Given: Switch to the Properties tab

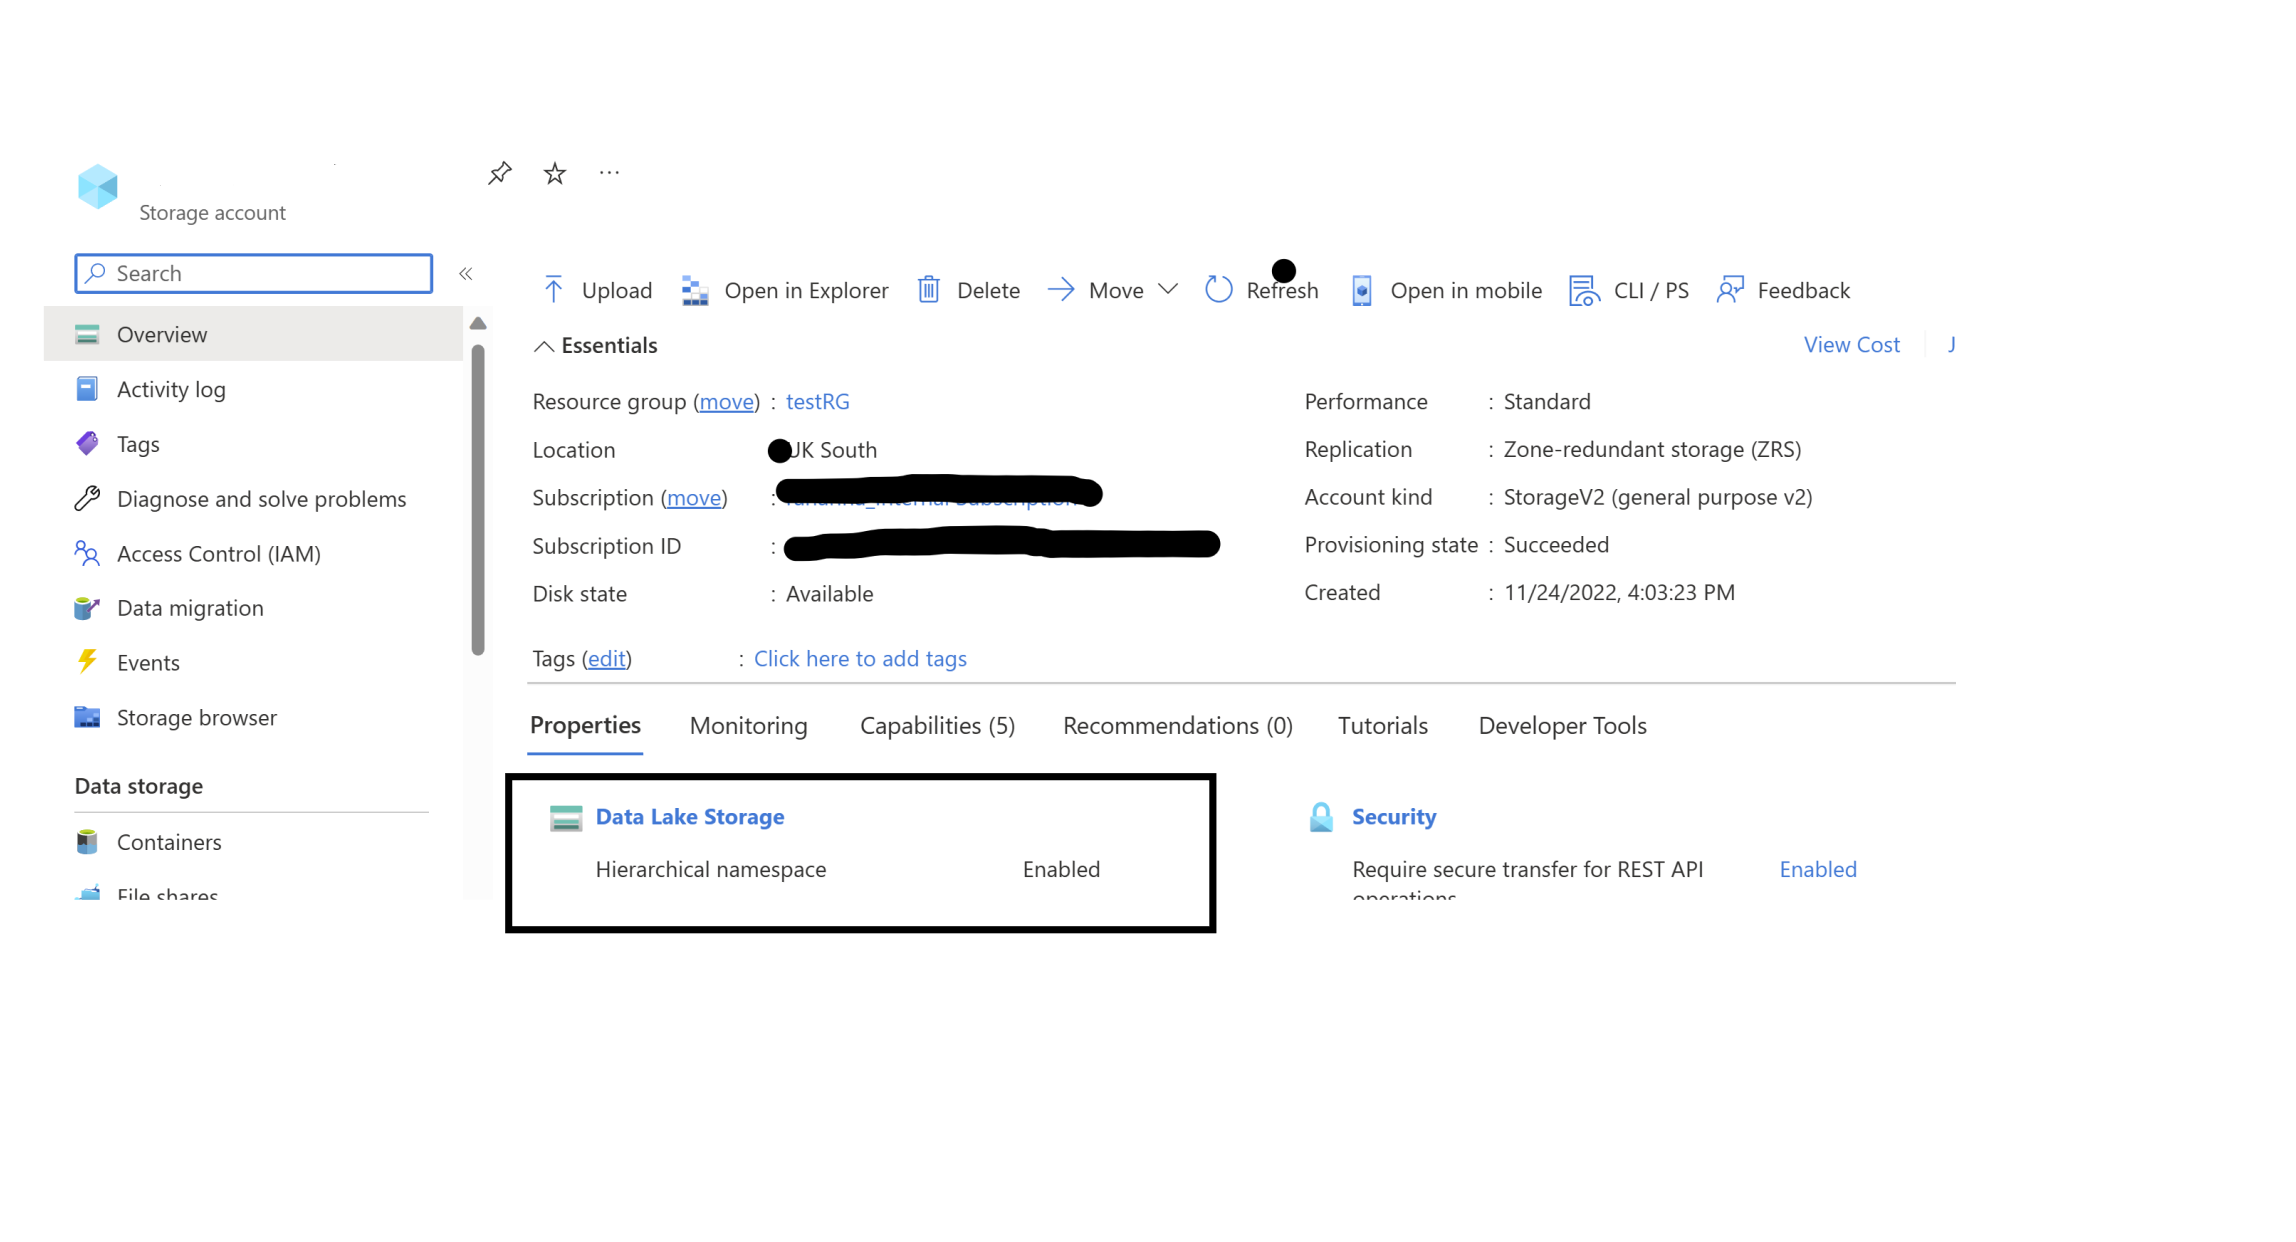Looking at the screenshot, I should [x=585, y=725].
